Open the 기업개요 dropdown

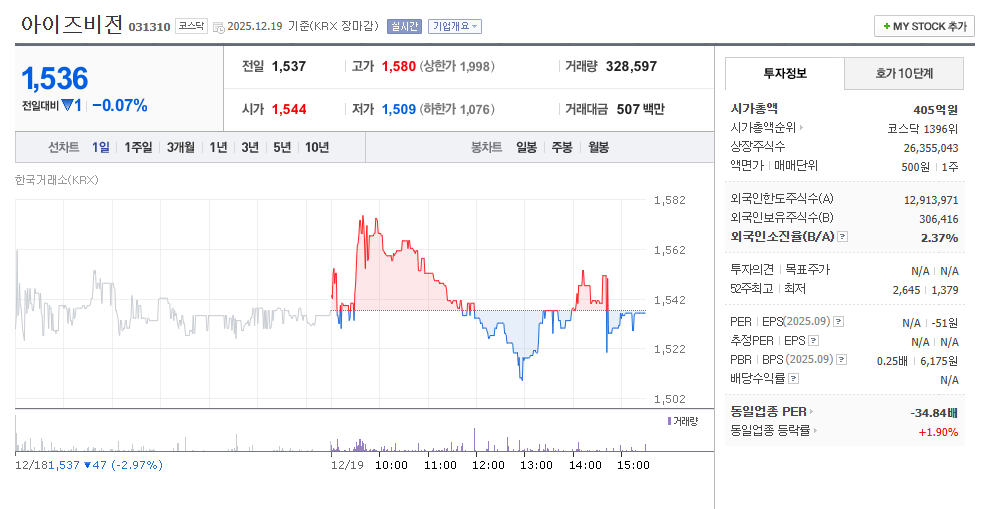[455, 26]
